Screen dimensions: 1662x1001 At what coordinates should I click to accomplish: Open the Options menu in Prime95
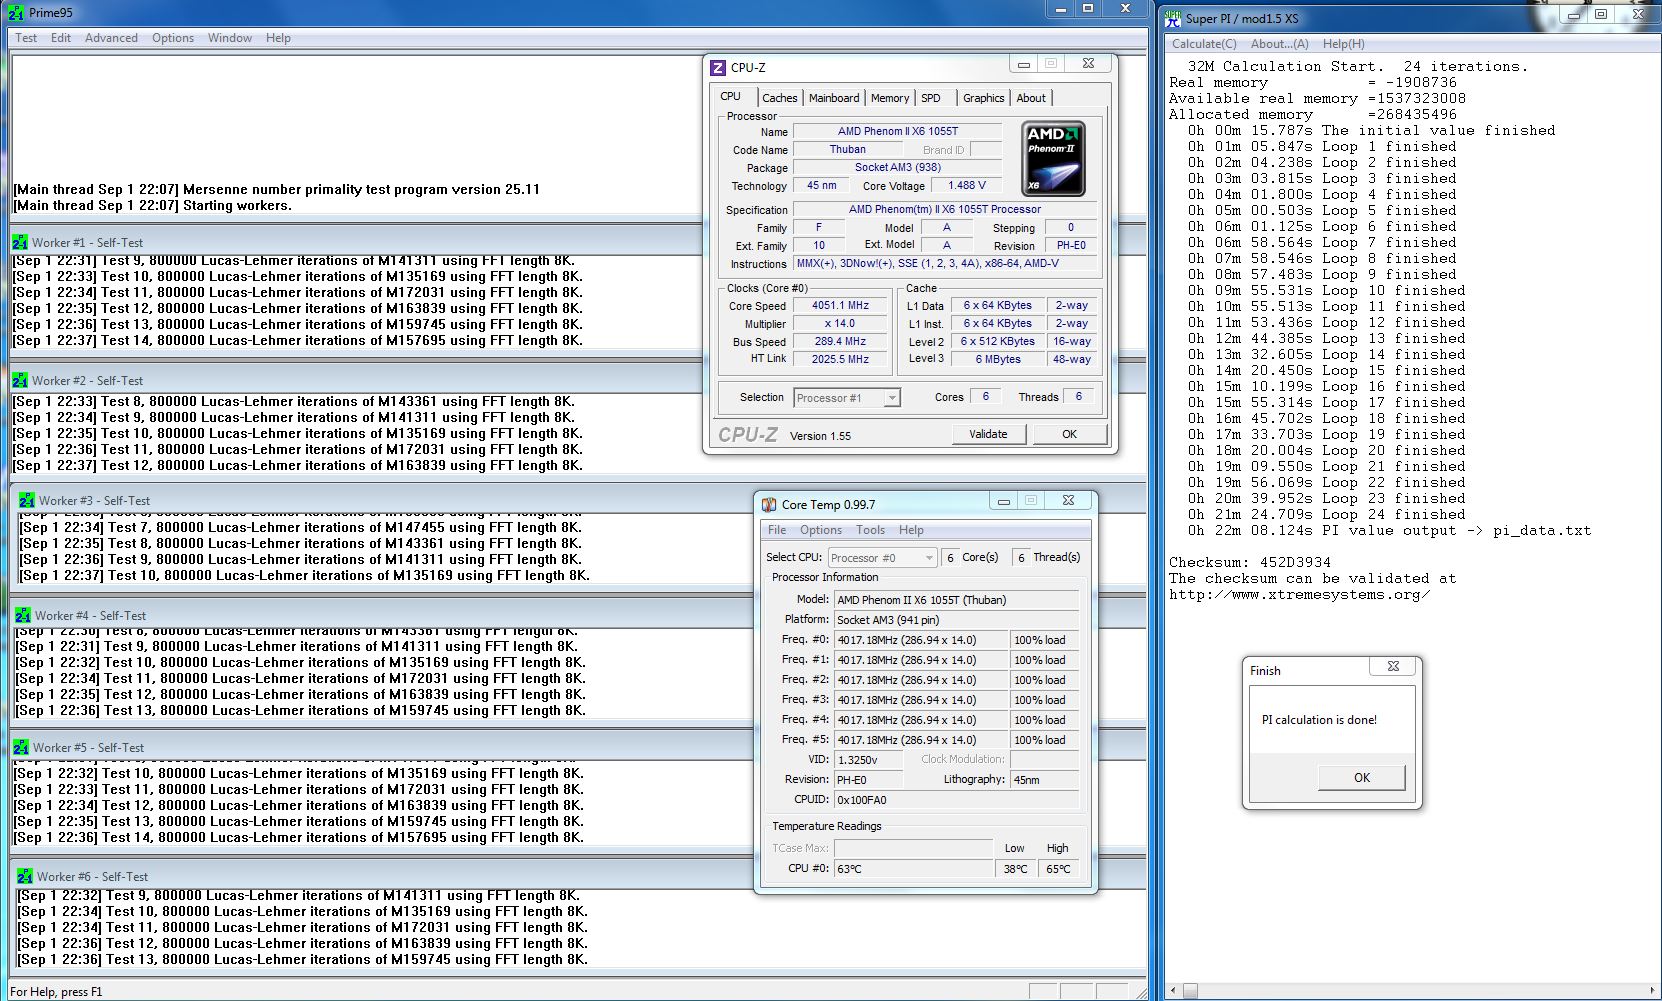(173, 38)
